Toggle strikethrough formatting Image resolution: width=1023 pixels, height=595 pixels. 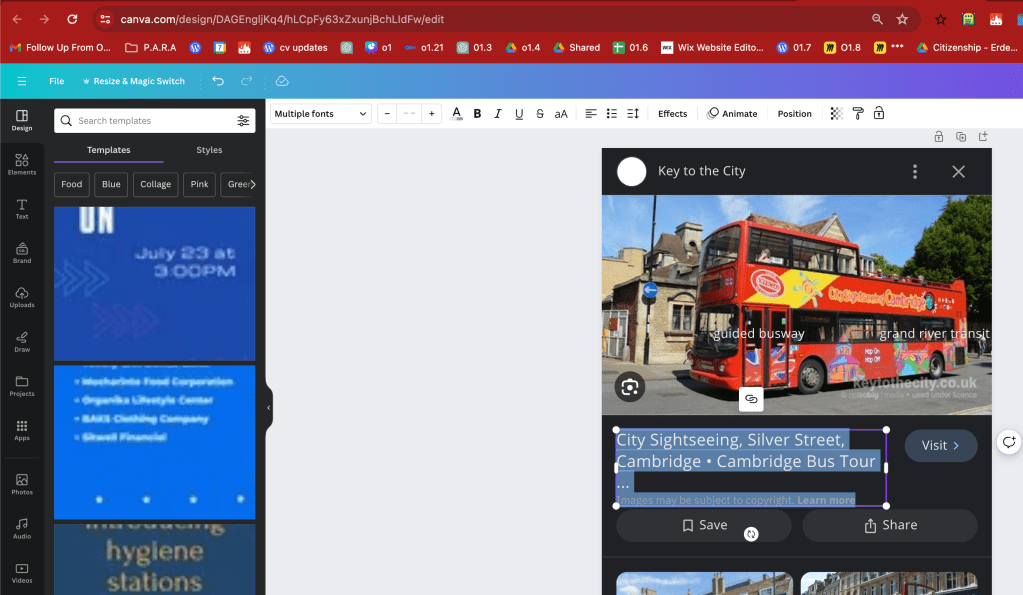point(540,114)
